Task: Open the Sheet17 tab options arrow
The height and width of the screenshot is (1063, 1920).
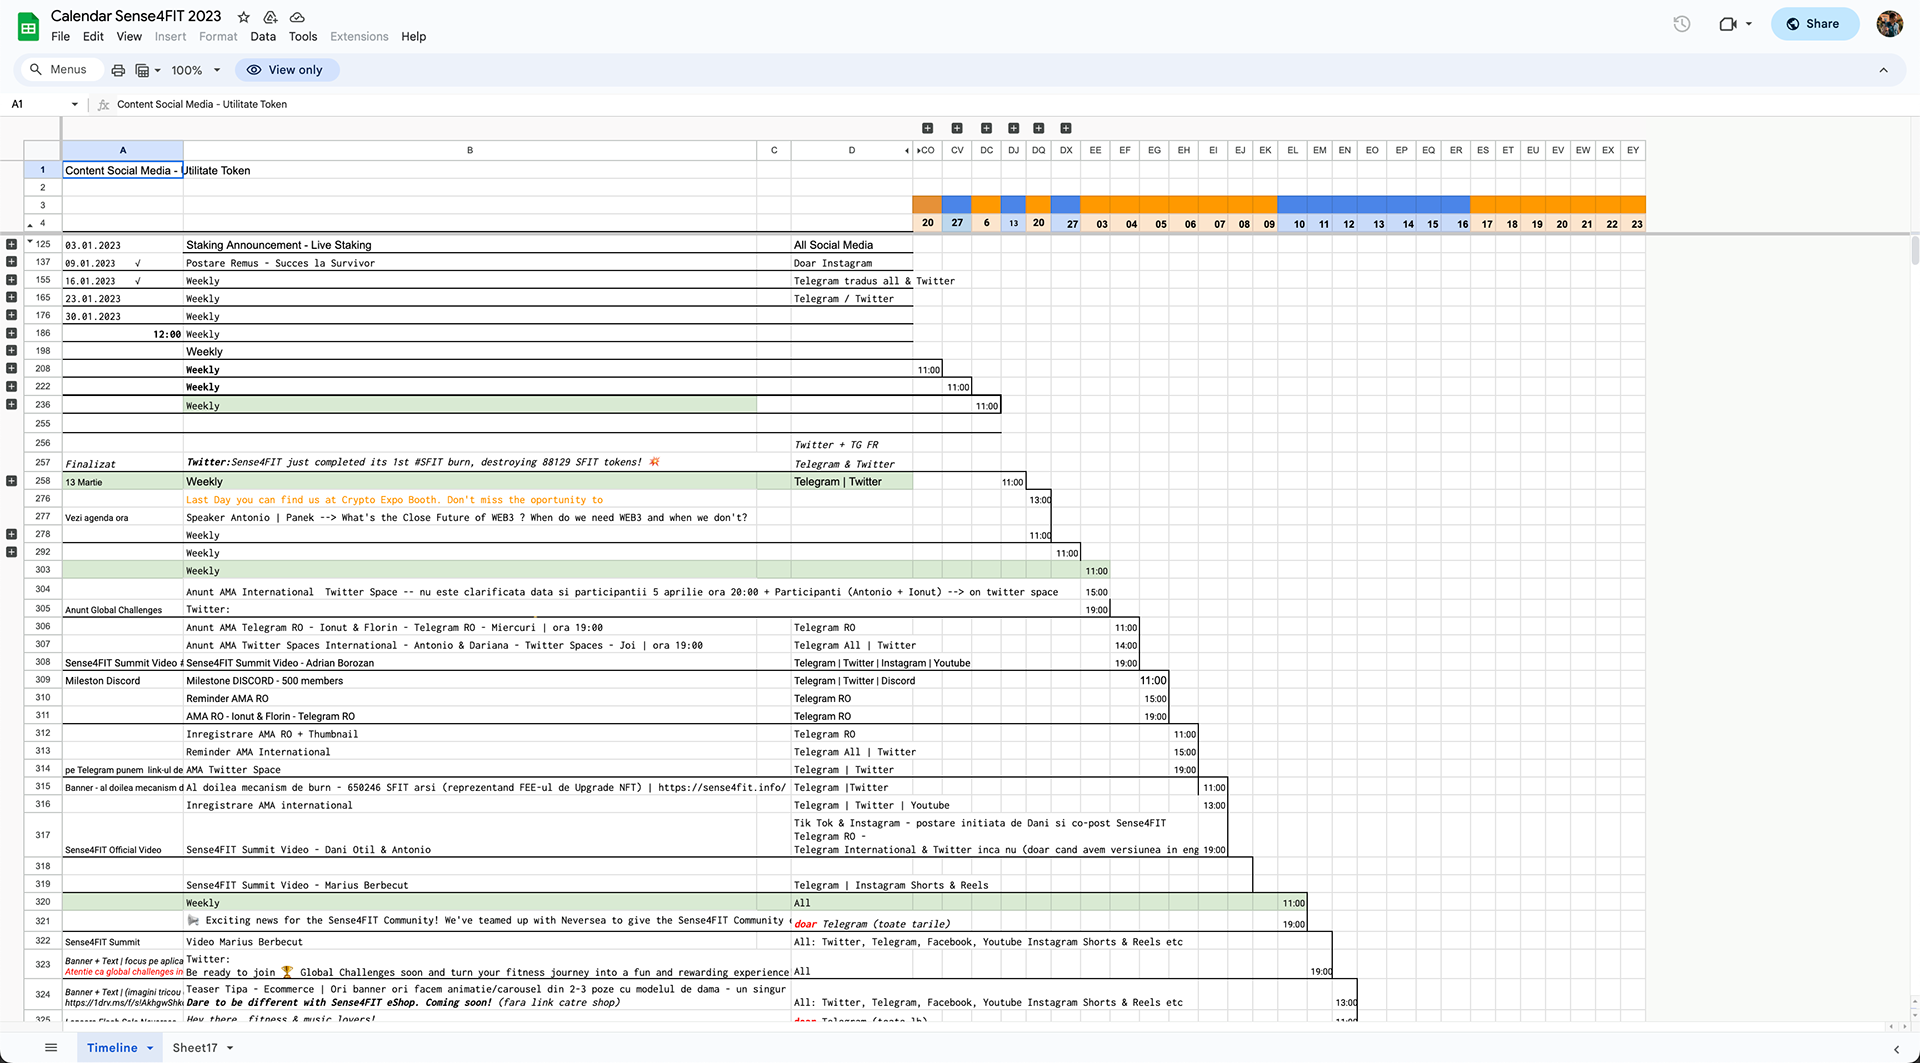Action: [230, 1048]
